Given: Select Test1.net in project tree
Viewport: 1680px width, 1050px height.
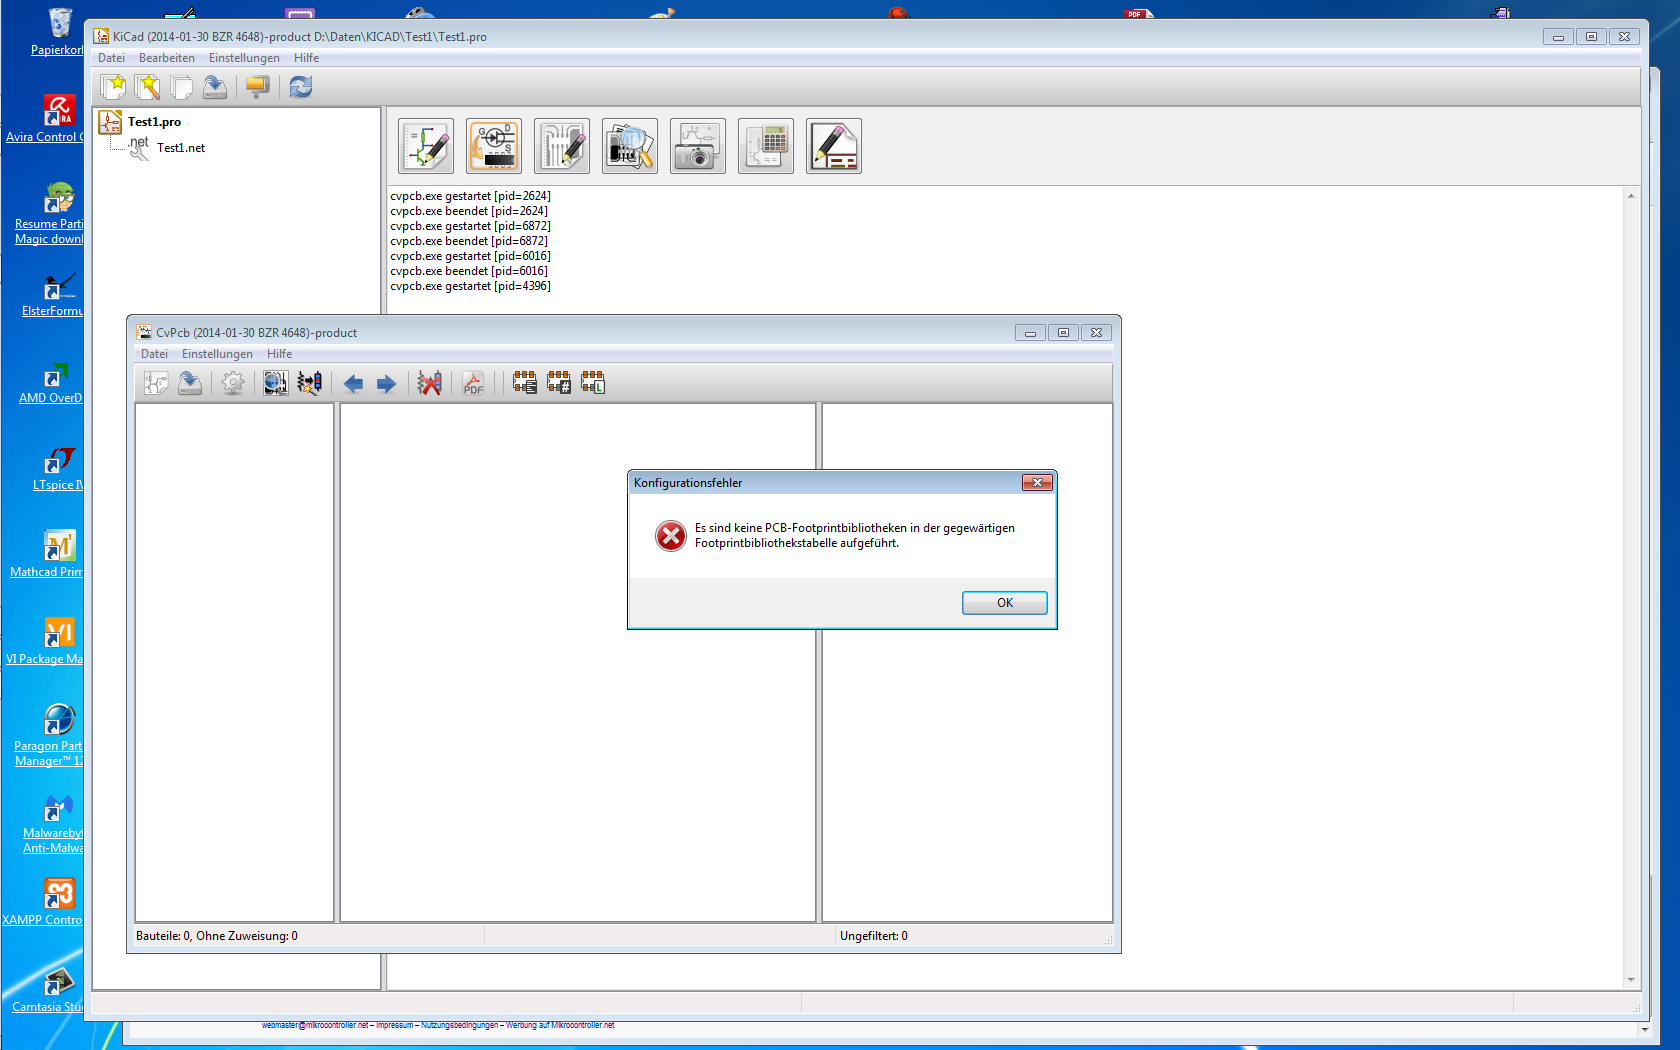Looking at the screenshot, I should [x=180, y=148].
